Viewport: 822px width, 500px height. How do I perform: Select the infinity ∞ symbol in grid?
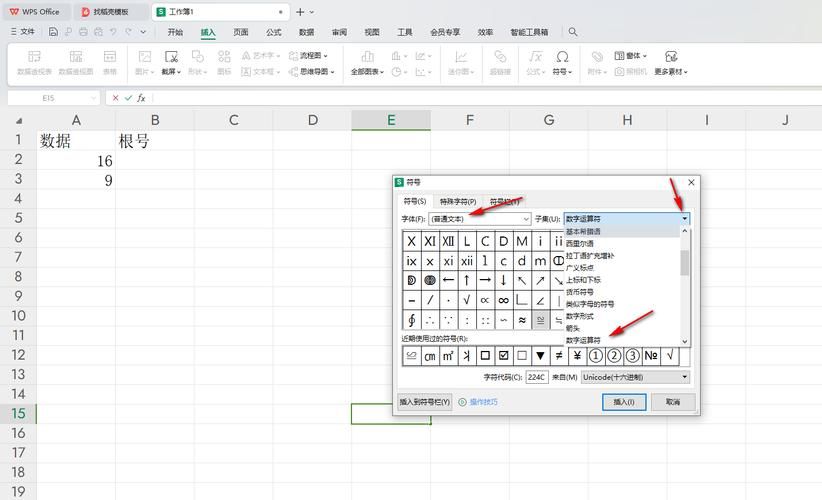tap(503, 300)
